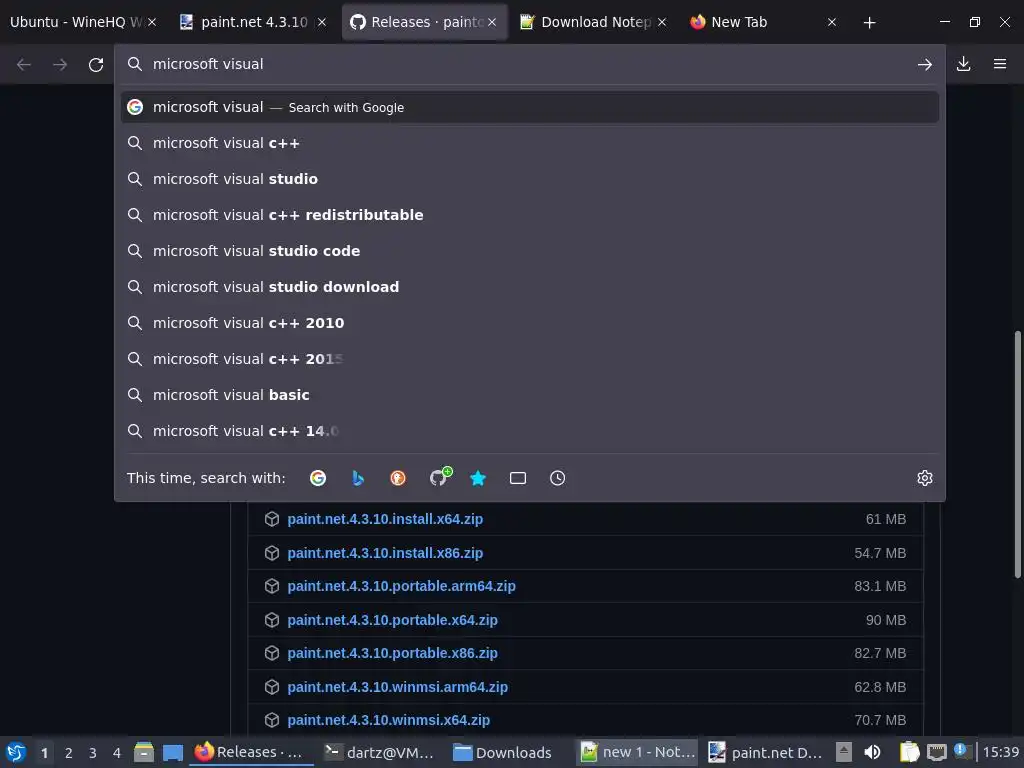Search this time with DuckDuckGo icon

point(398,478)
